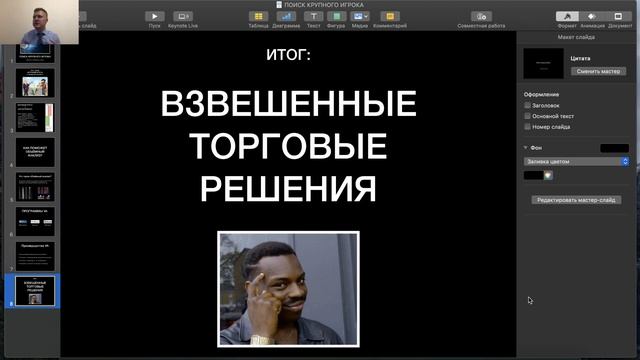Viewport: 640px width, 360px height.
Task: Click the master slide thumbnail in inspector
Action: click(x=543, y=63)
